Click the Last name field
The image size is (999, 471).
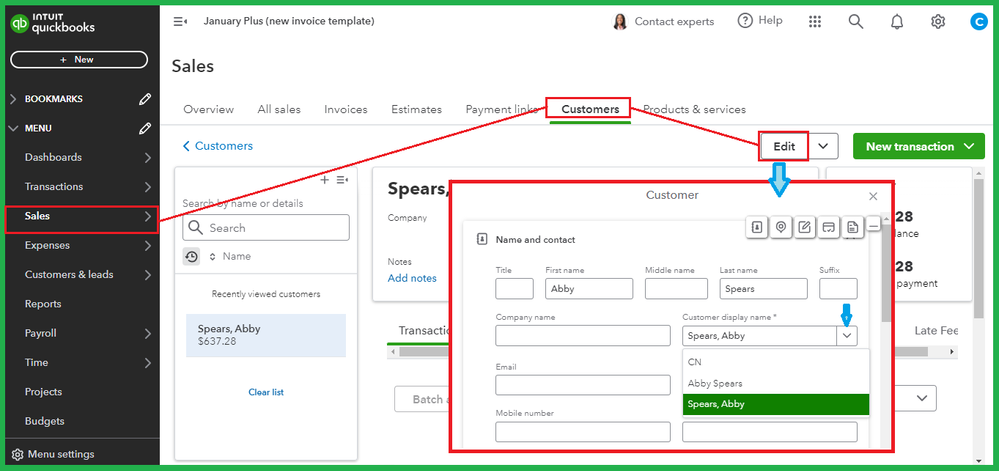764,289
